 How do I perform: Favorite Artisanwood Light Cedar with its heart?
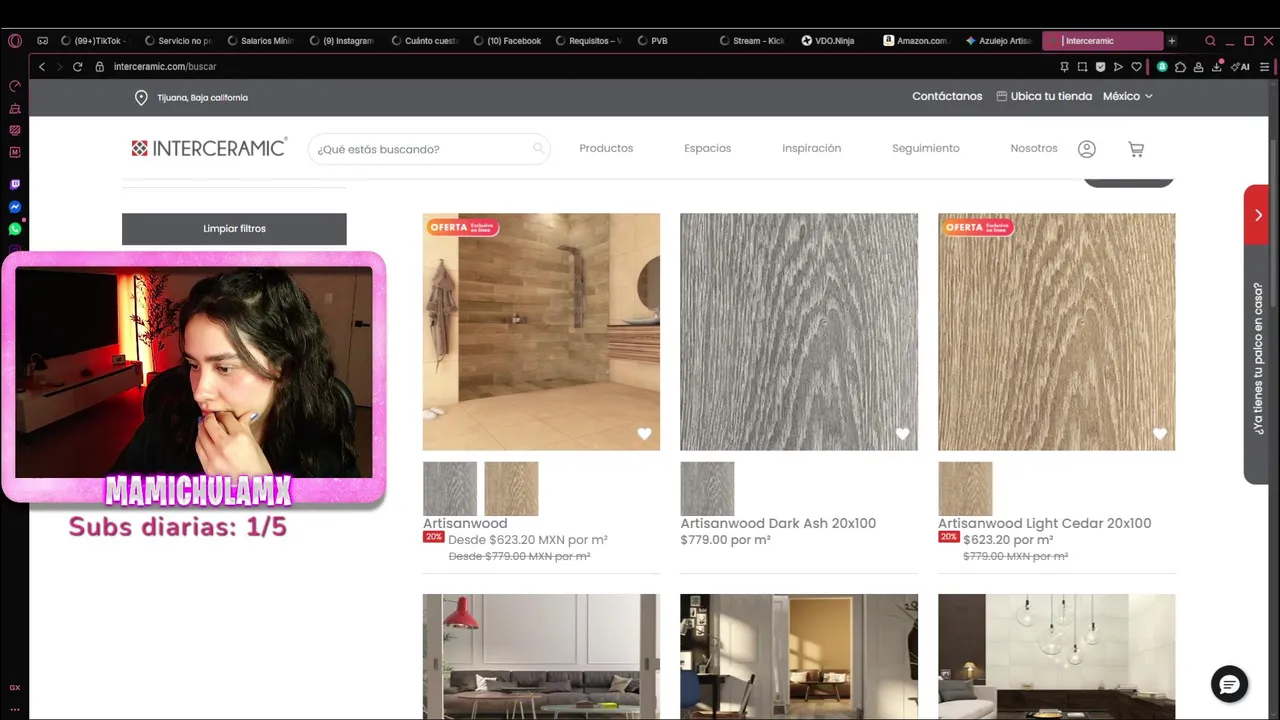[x=1160, y=434]
